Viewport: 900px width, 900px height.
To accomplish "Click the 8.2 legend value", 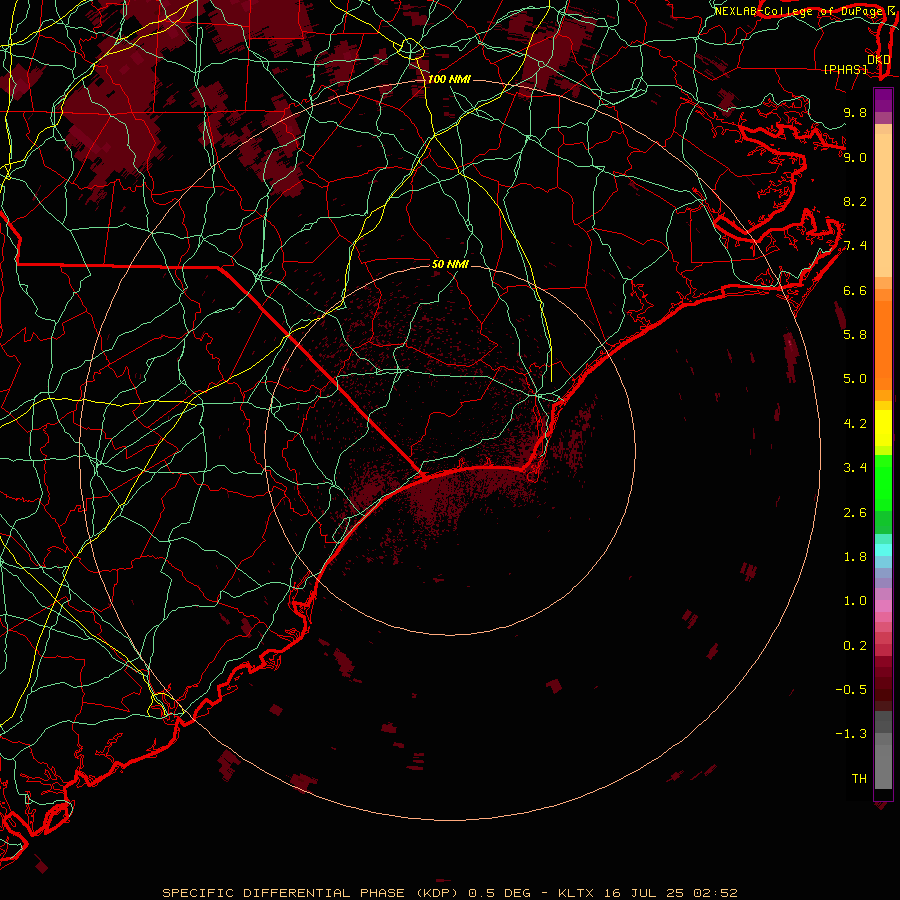I will pos(855,201).
